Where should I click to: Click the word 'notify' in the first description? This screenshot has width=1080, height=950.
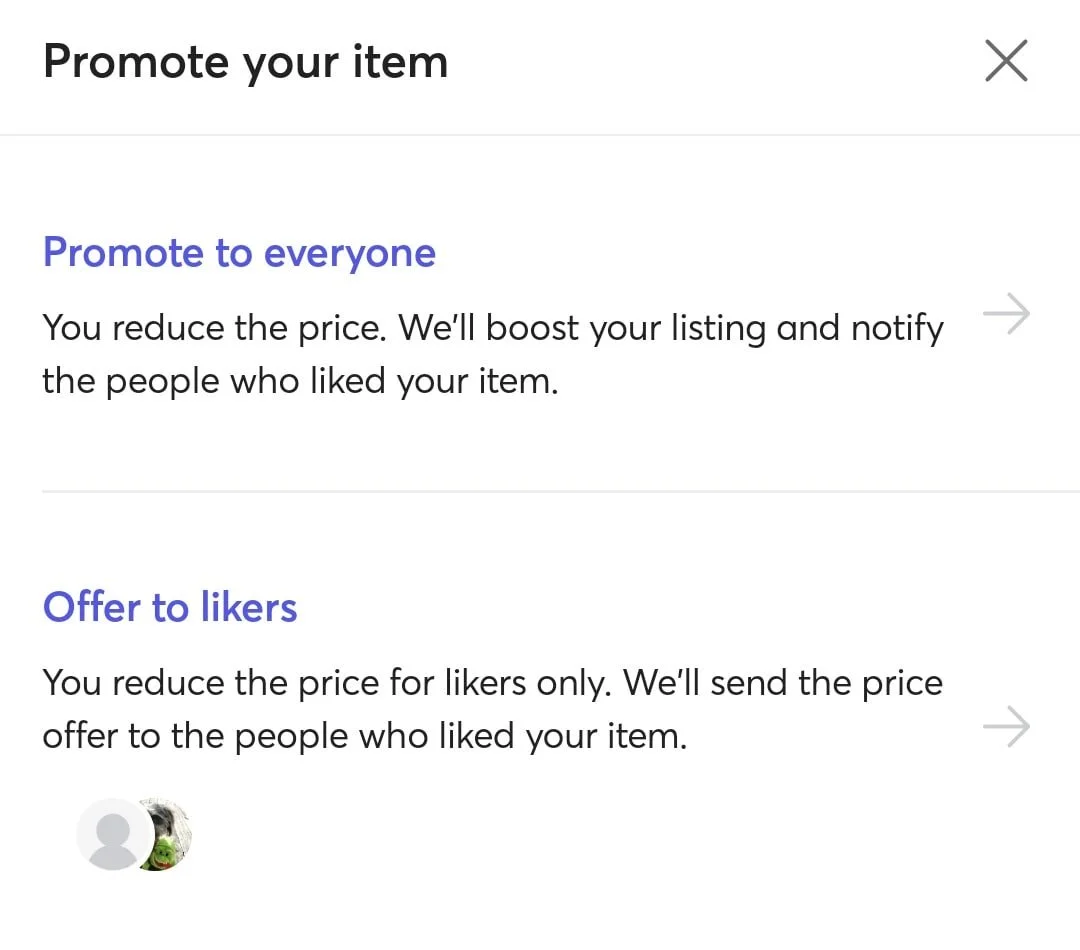click(x=896, y=329)
